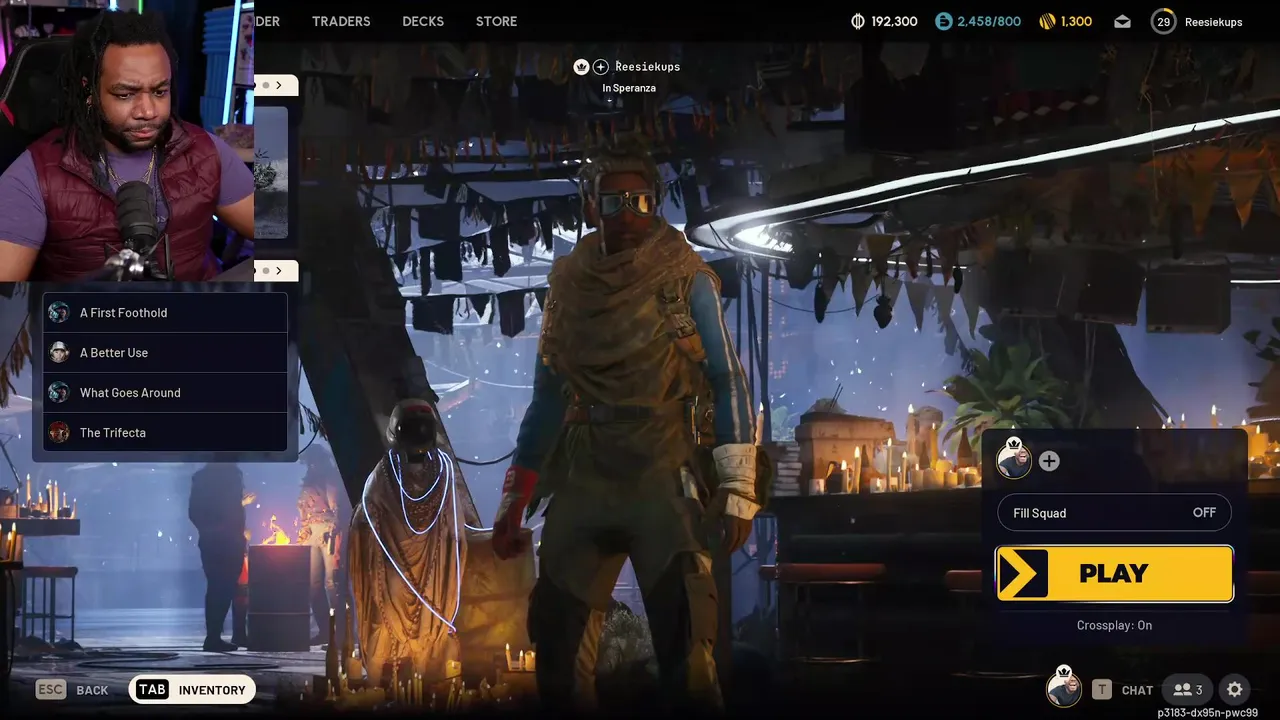Open the friends list showing 3

coord(1188,689)
